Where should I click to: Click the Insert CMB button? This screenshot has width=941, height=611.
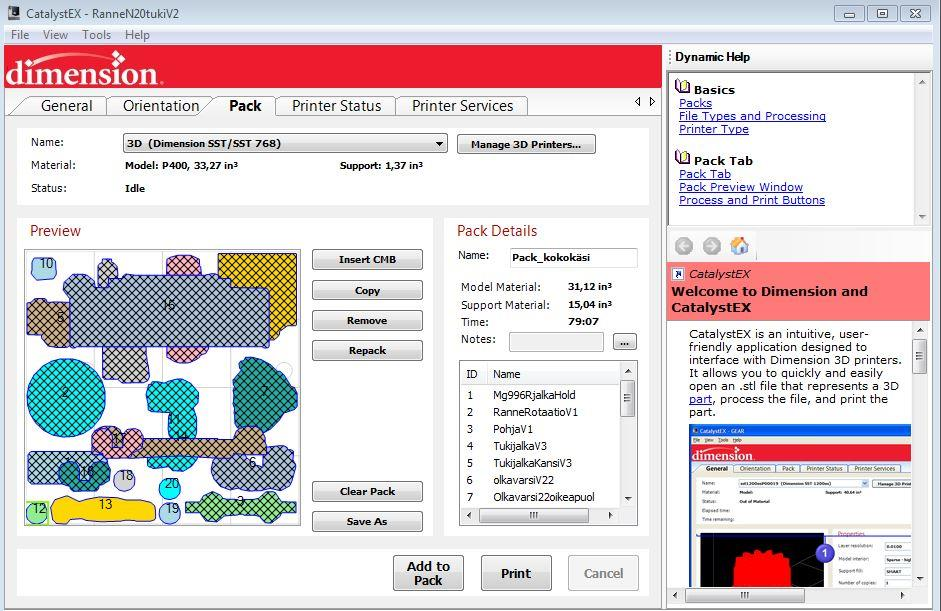tap(367, 259)
